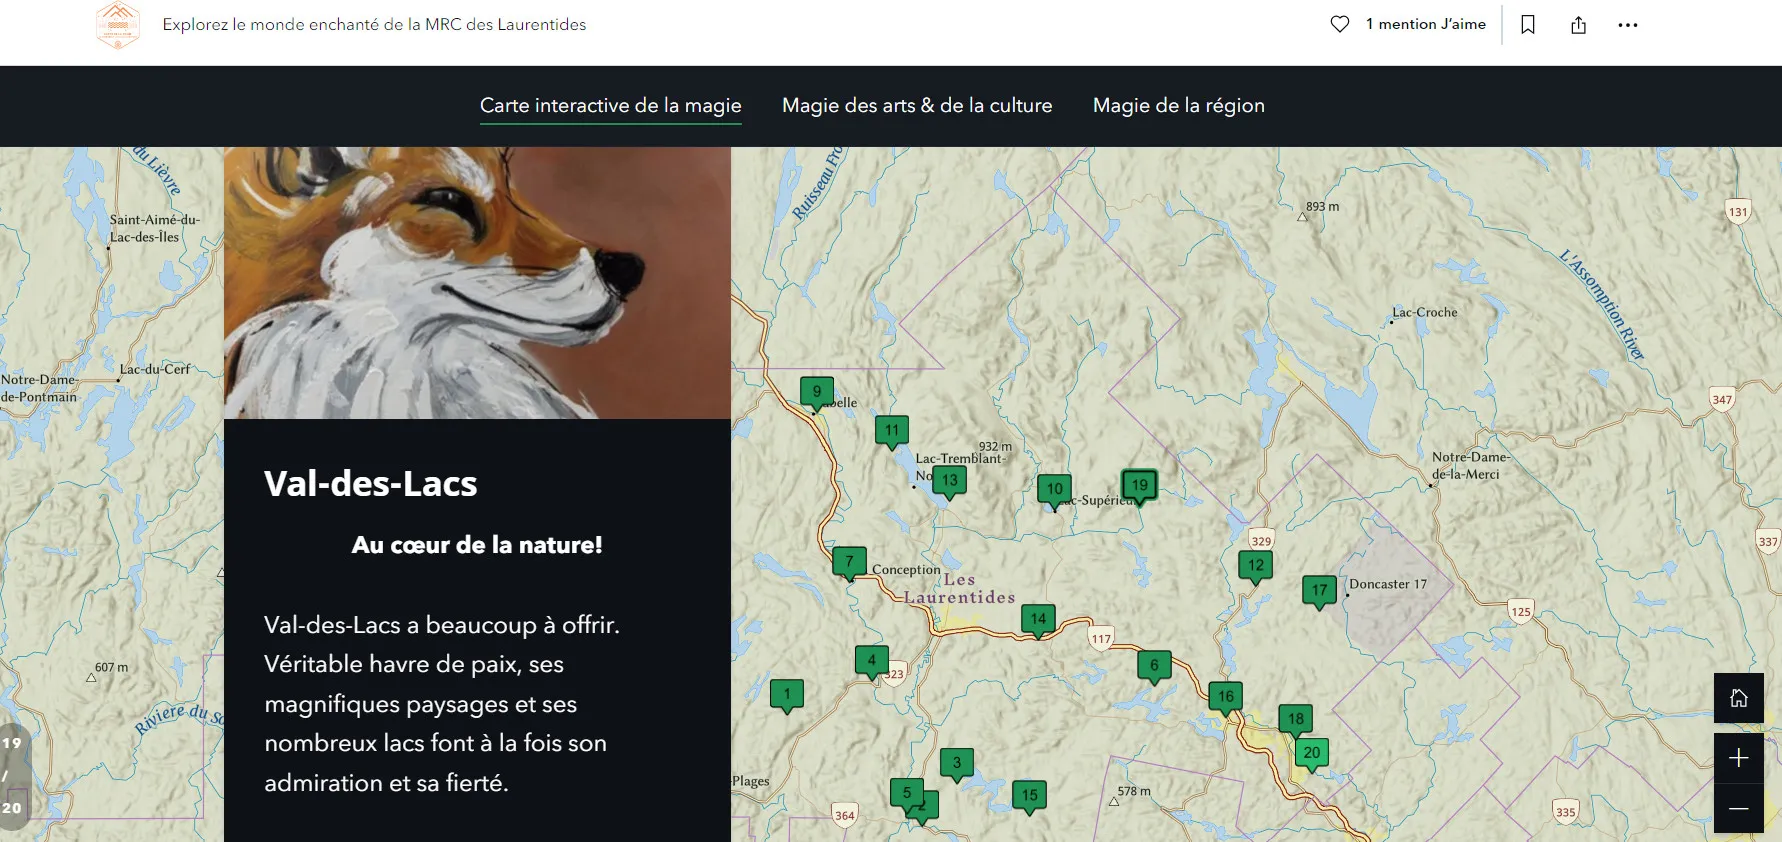The height and width of the screenshot is (842, 1782).
Task: Select Carte interactive de la magie tab
Action: [610, 105]
